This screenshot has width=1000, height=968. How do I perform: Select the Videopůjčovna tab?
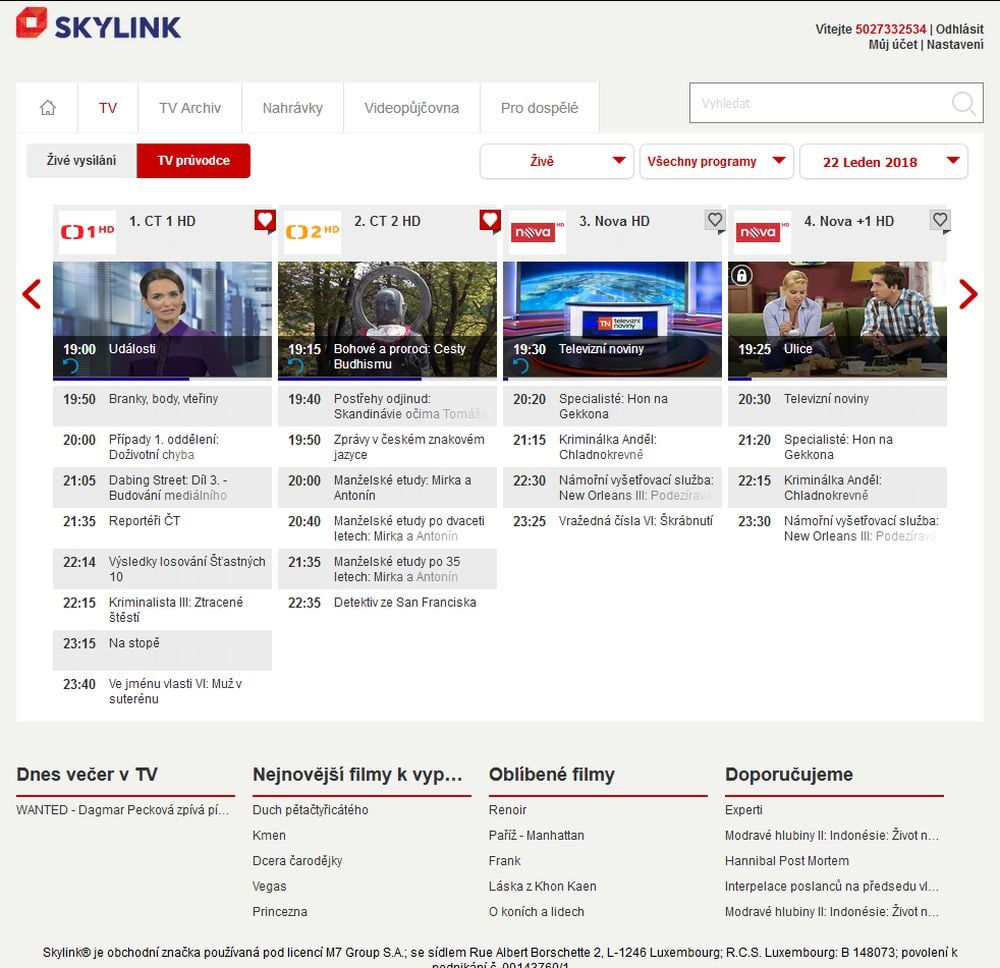coord(411,107)
